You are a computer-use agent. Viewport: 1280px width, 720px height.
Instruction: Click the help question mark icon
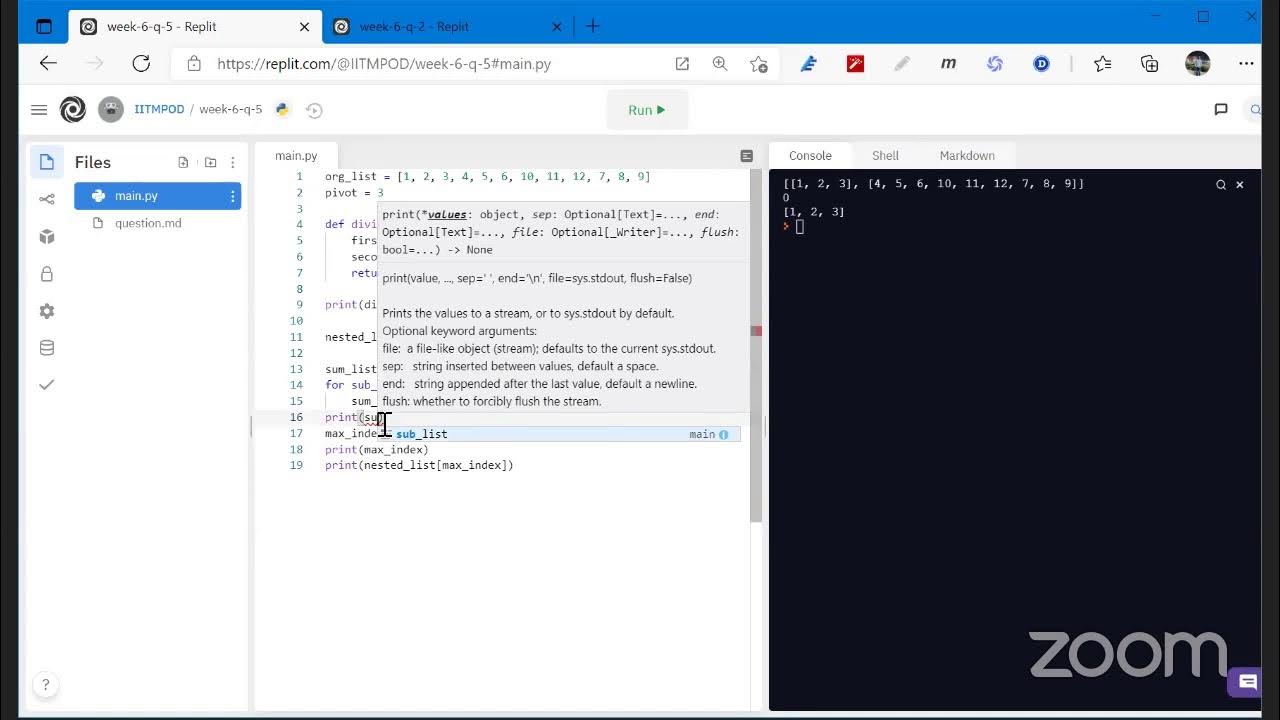[x=44, y=685]
